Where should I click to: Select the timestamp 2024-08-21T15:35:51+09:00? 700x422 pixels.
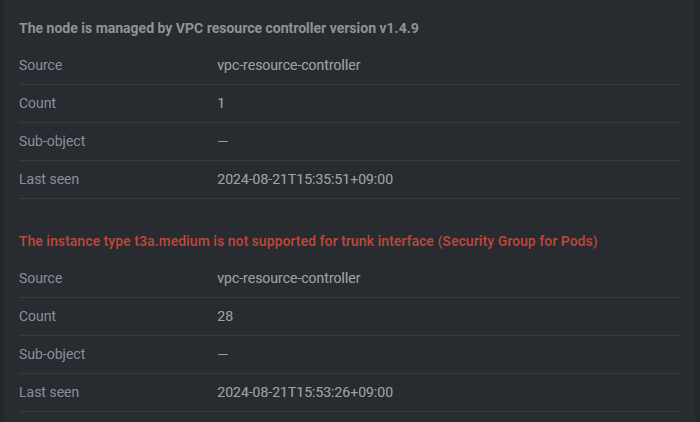[305, 179]
